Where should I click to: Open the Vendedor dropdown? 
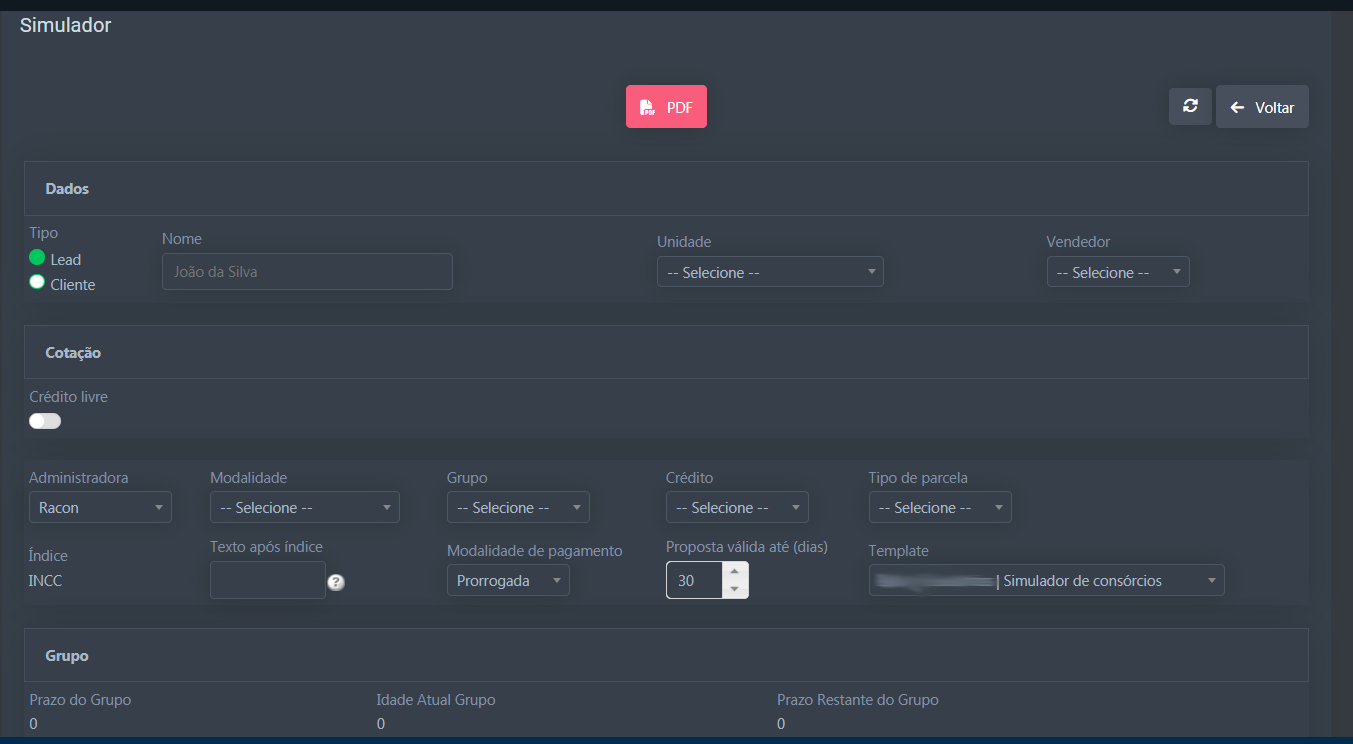tap(1118, 272)
